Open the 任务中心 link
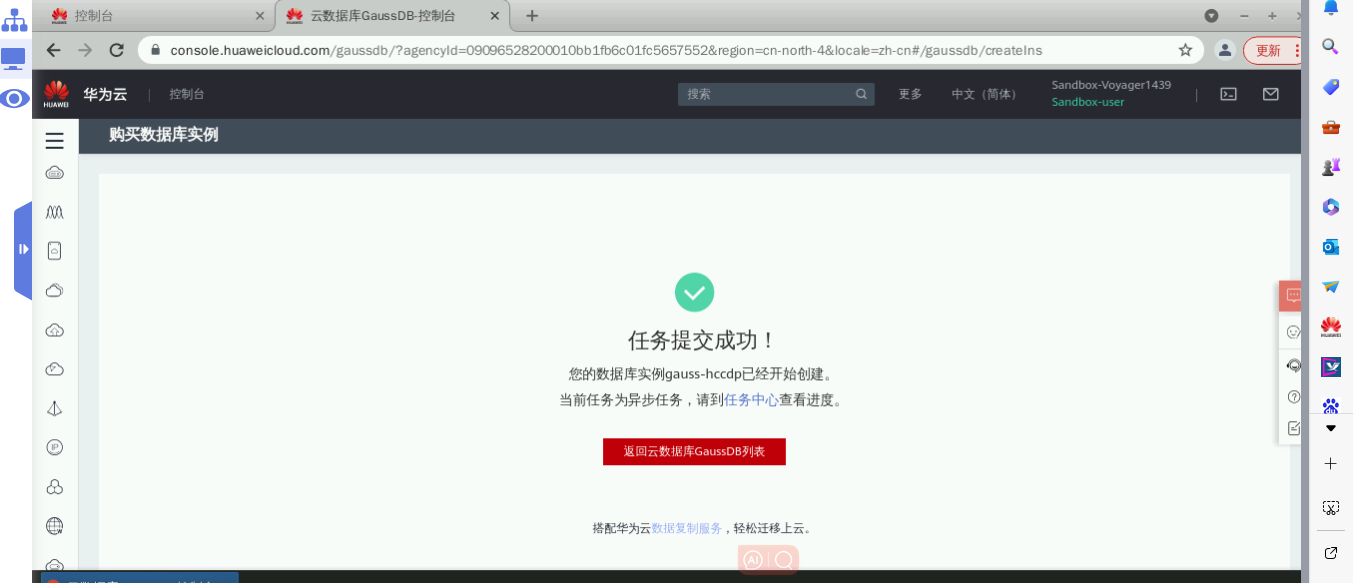1353x583 pixels. [x=751, y=400]
